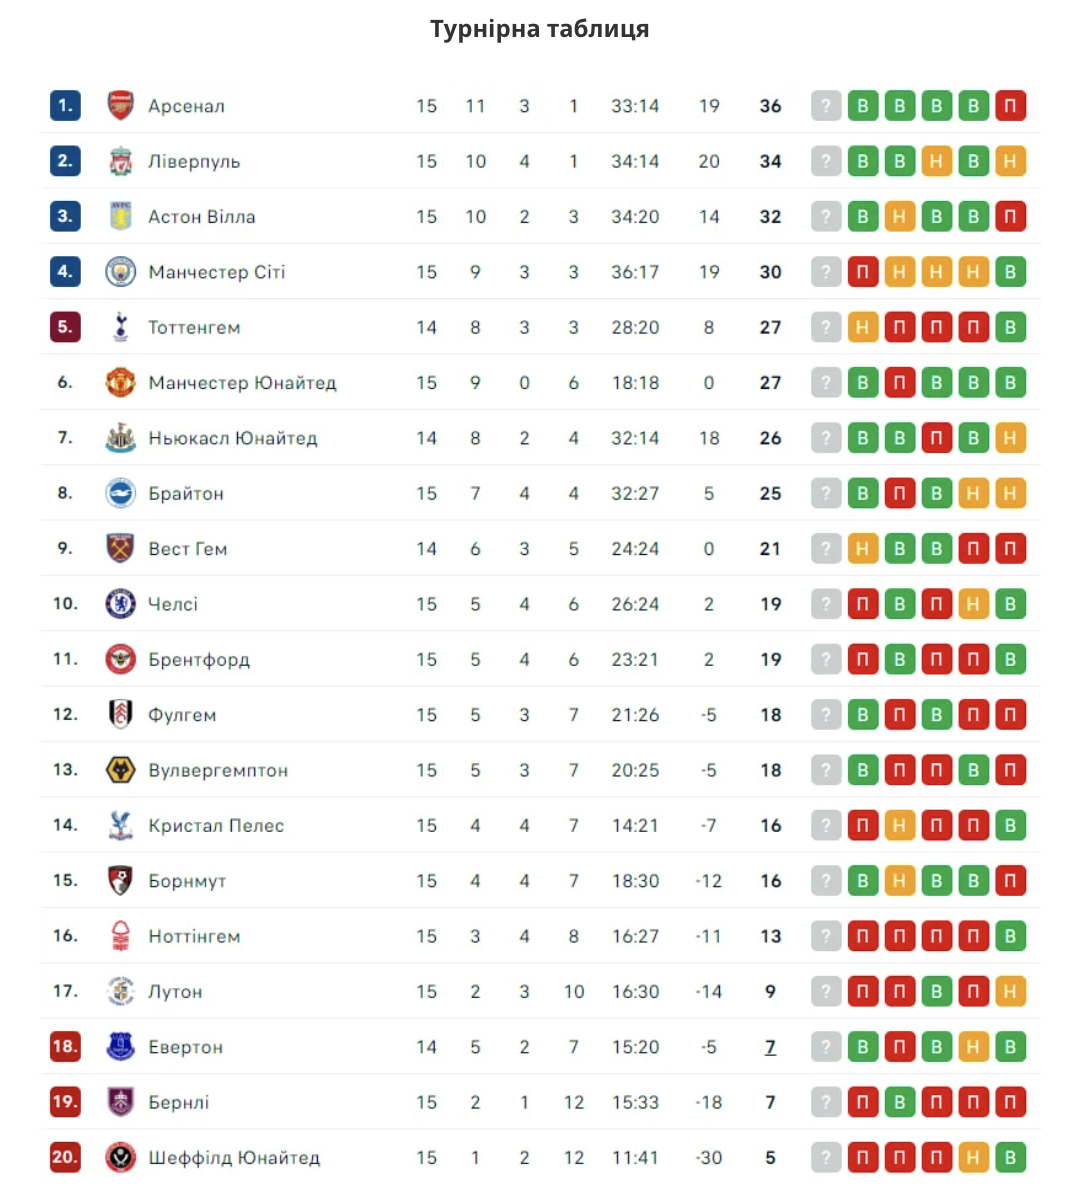
Task: Select the Вест Гем team name
Action: (x=187, y=549)
